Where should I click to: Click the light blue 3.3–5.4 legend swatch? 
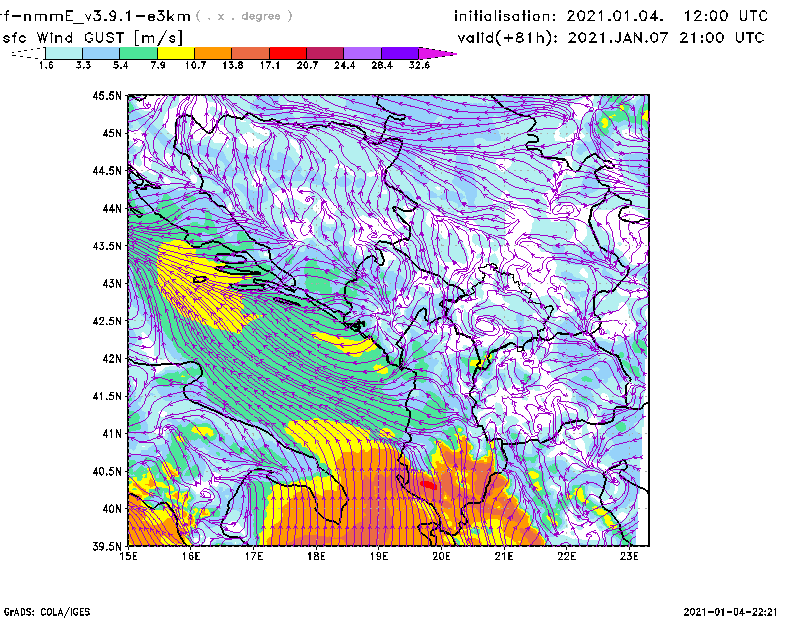point(101,53)
